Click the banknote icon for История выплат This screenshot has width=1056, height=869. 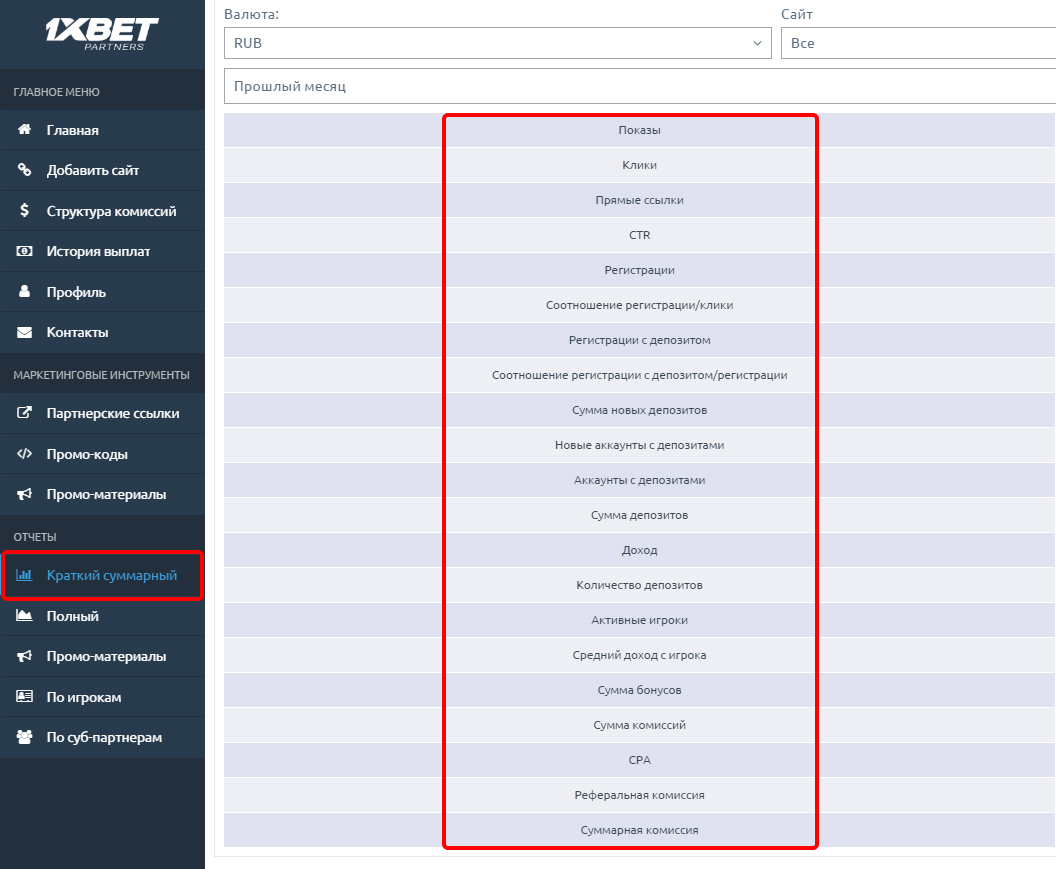(24, 251)
